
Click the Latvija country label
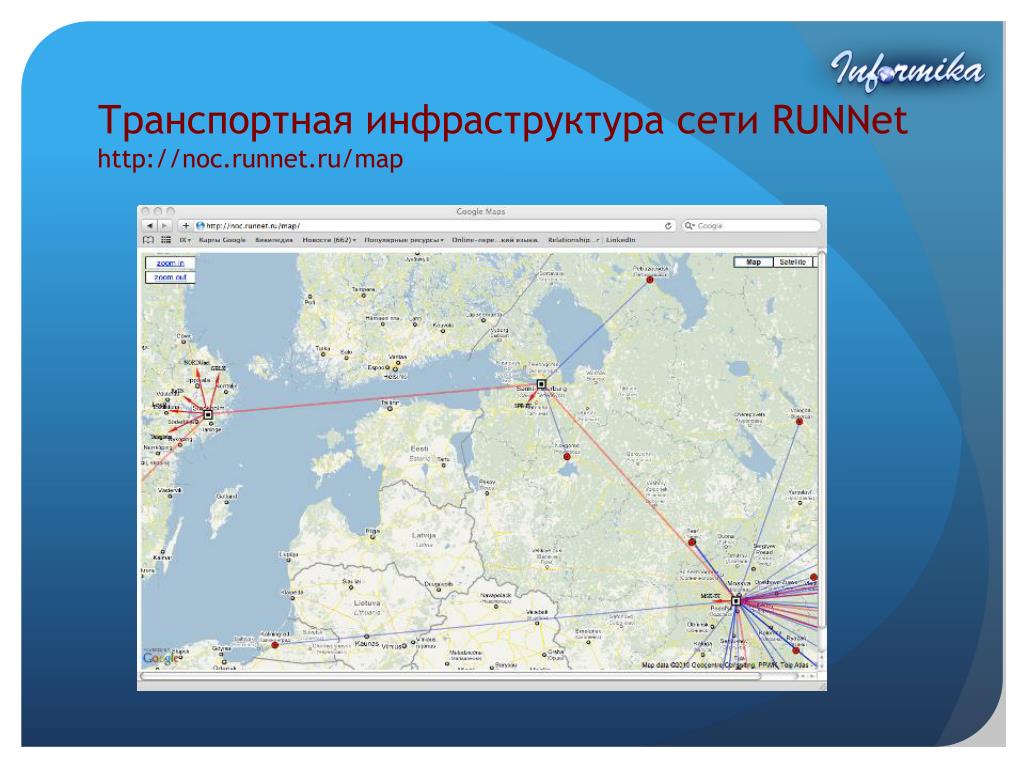point(424,536)
